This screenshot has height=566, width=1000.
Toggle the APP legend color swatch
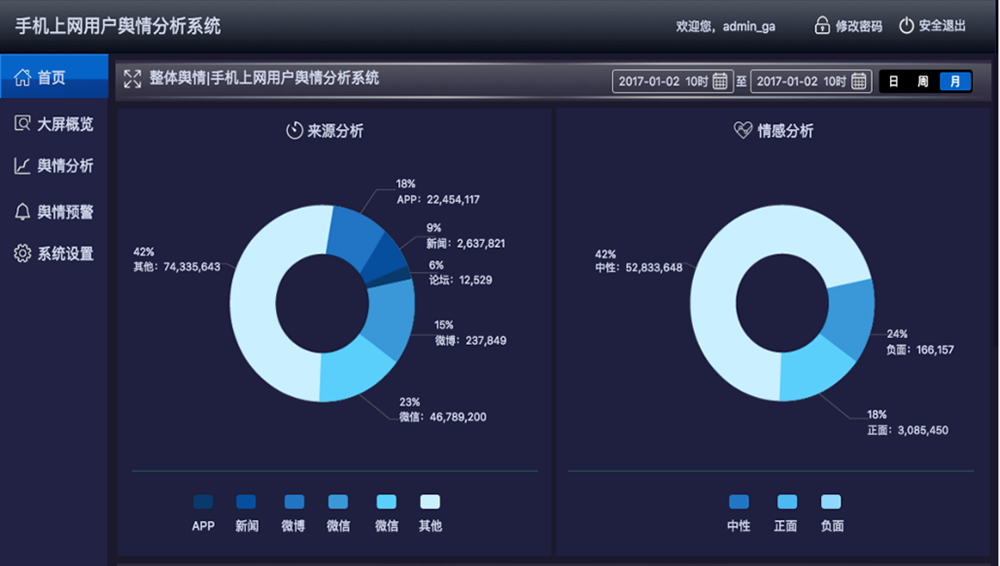(x=203, y=502)
